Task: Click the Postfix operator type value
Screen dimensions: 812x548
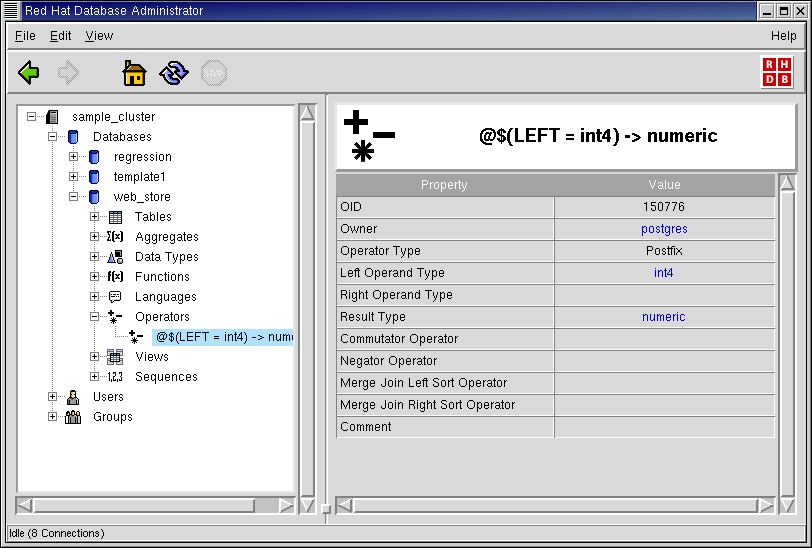Action: pos(664,251)
